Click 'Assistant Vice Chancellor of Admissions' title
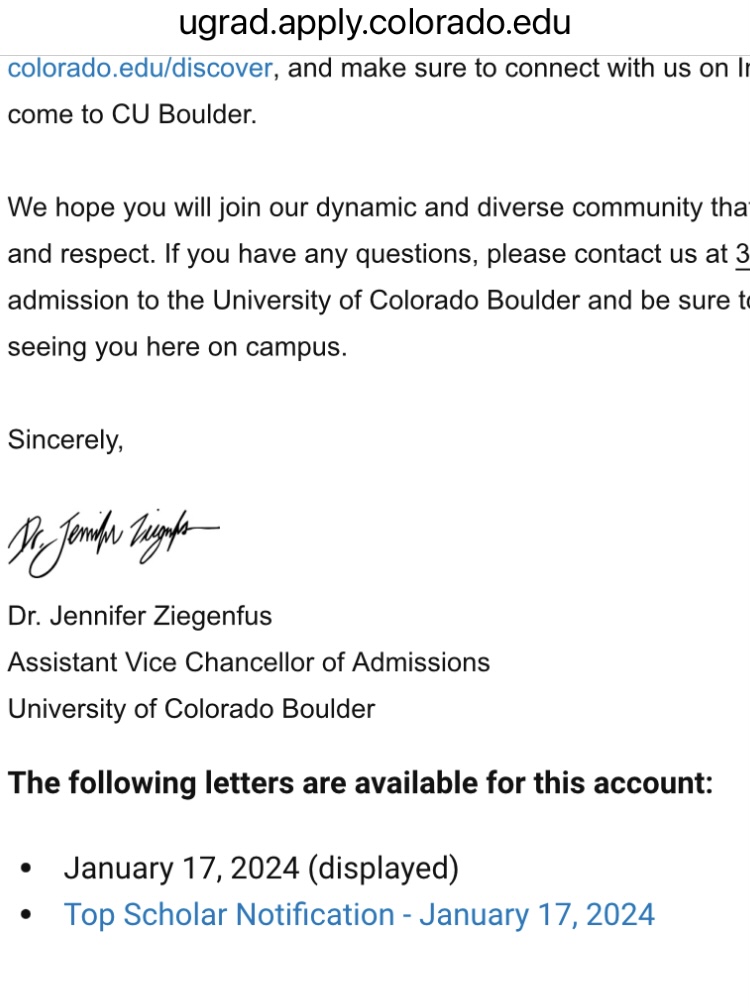The height and width of the screenshot is (1008, 750). tap(249, 662)
